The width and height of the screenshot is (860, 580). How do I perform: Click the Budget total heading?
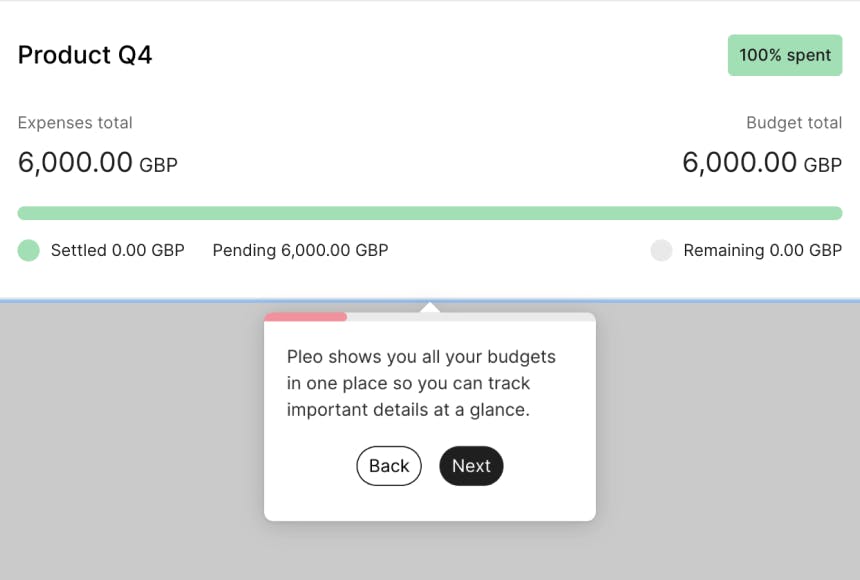794,123
